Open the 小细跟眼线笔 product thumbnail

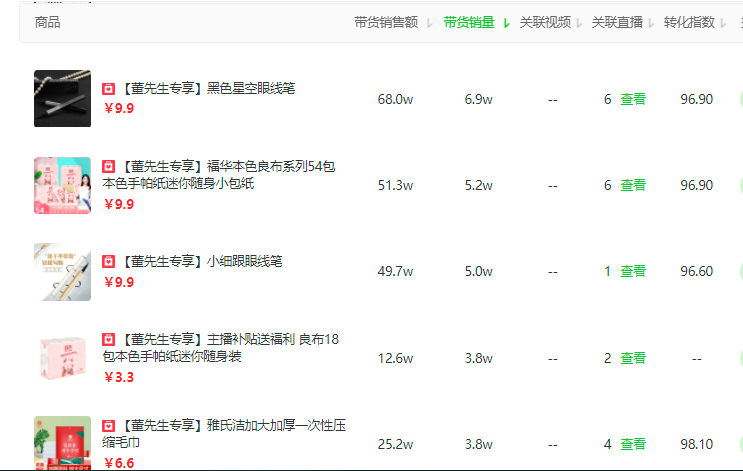pyautogui.click(x=63, y=272)
